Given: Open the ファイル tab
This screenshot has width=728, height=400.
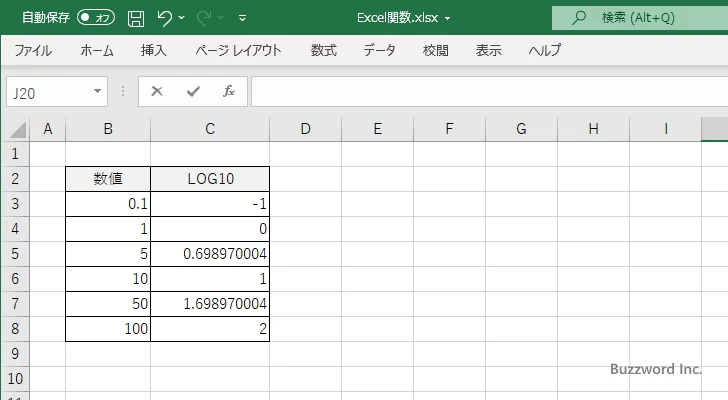Looking at the screenshot, I should 33,50.
